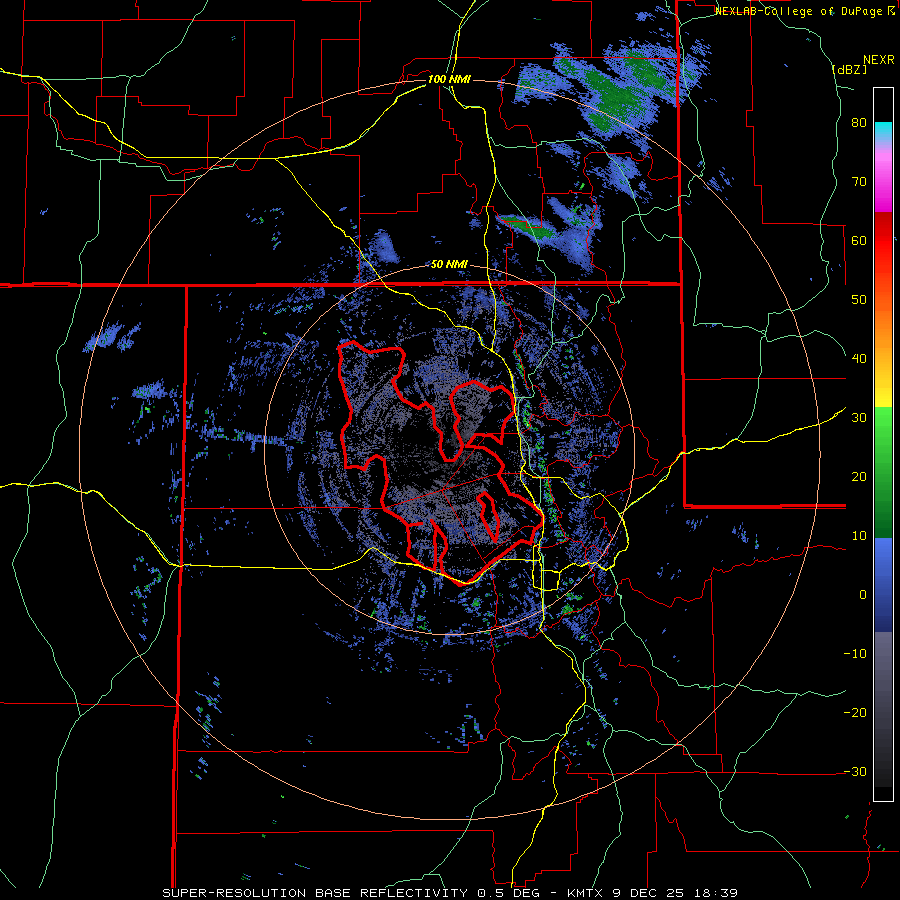Click the -20 value on dBZ scale
This screenshot has height=900, width=900.
(855, 713)
